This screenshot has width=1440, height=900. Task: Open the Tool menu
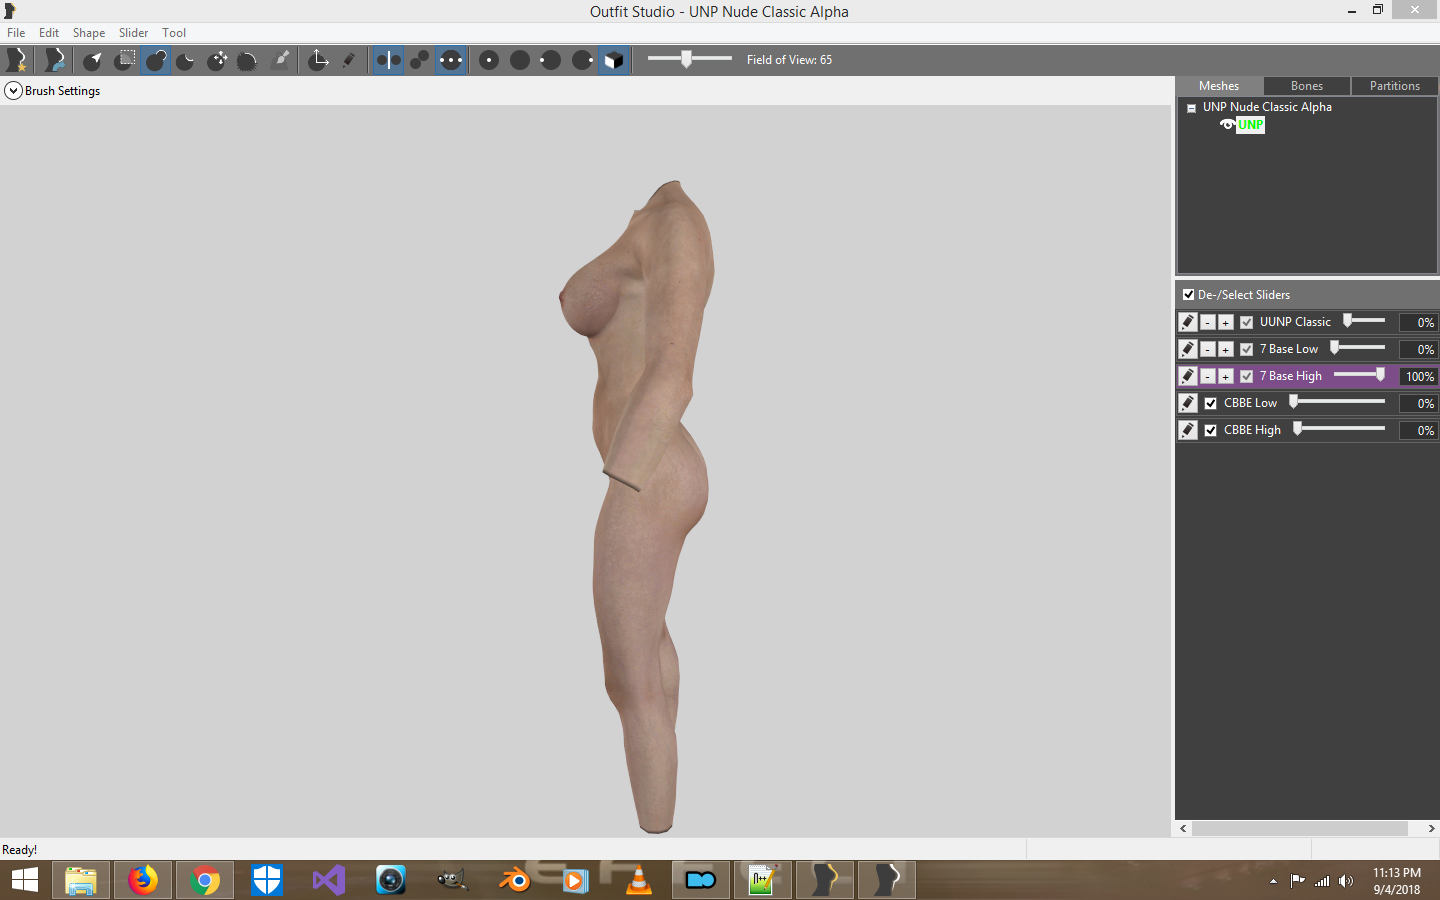pyautogui.click(x=174, y=33)
